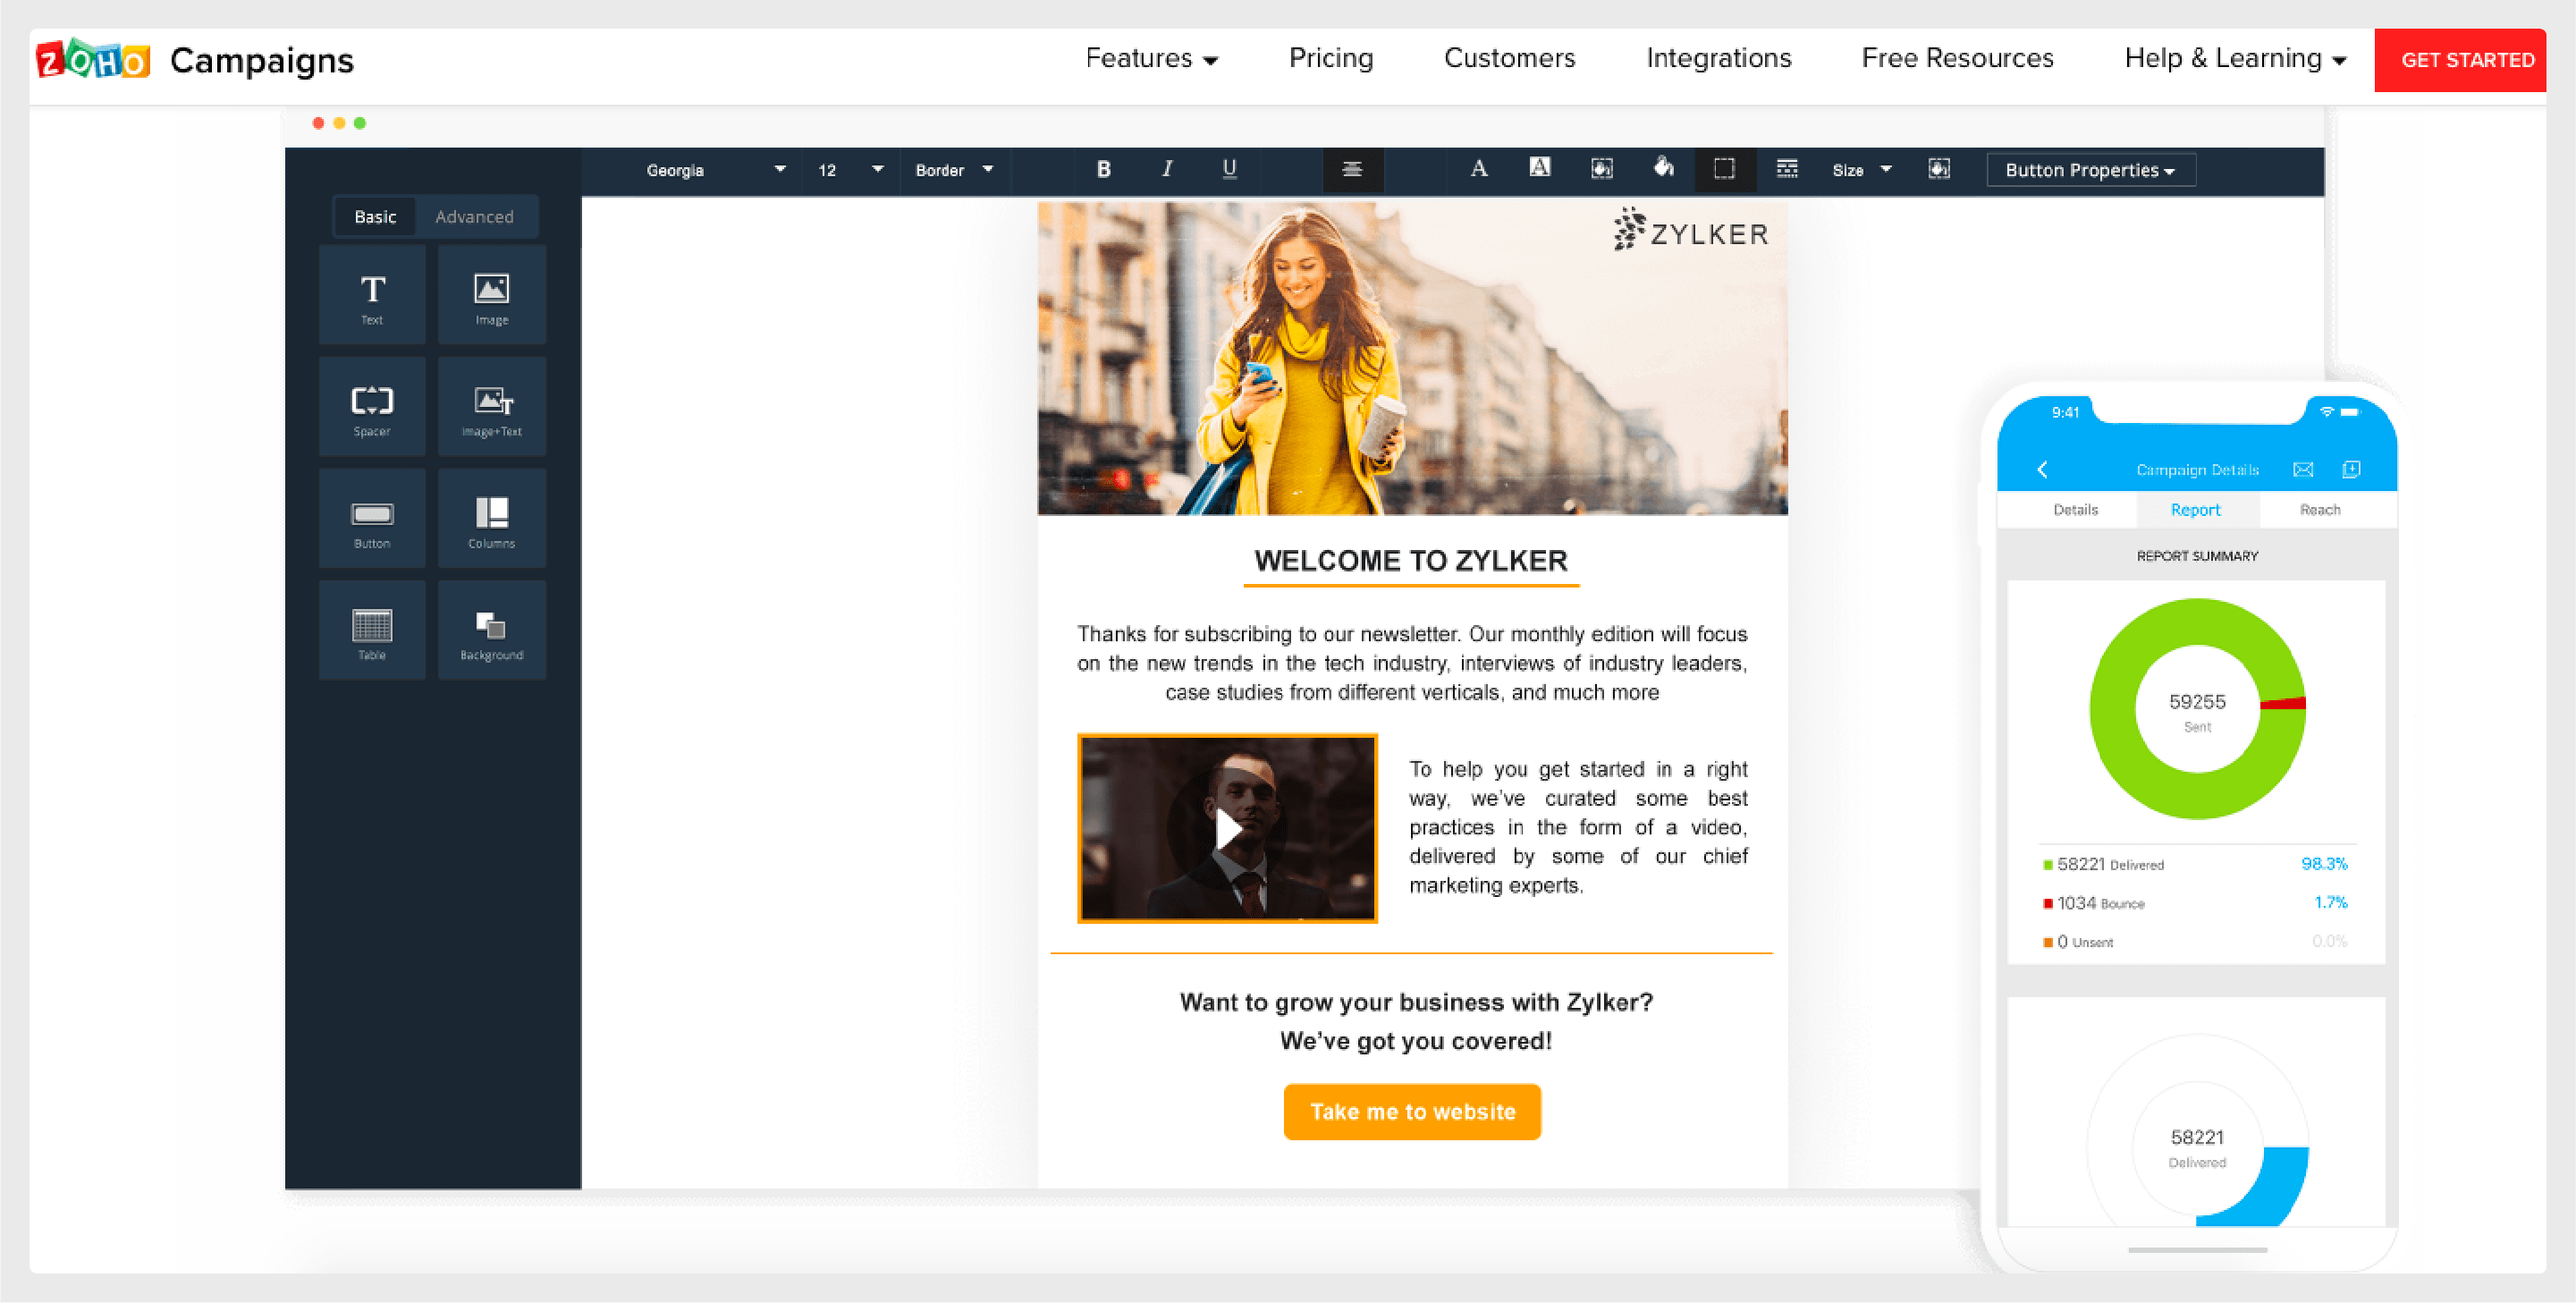Select the Button element icon

[x=372, y=520]
